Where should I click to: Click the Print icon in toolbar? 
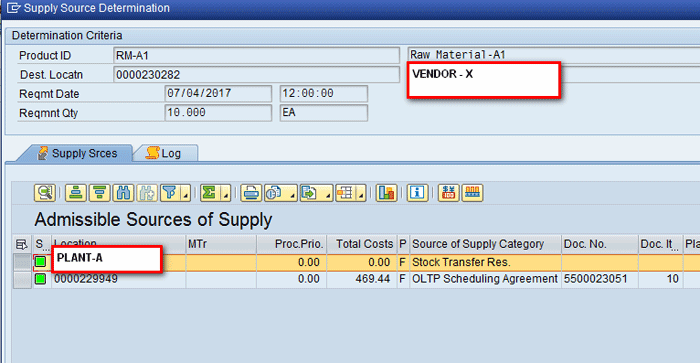pyautogui.click(x=251, y=193)
